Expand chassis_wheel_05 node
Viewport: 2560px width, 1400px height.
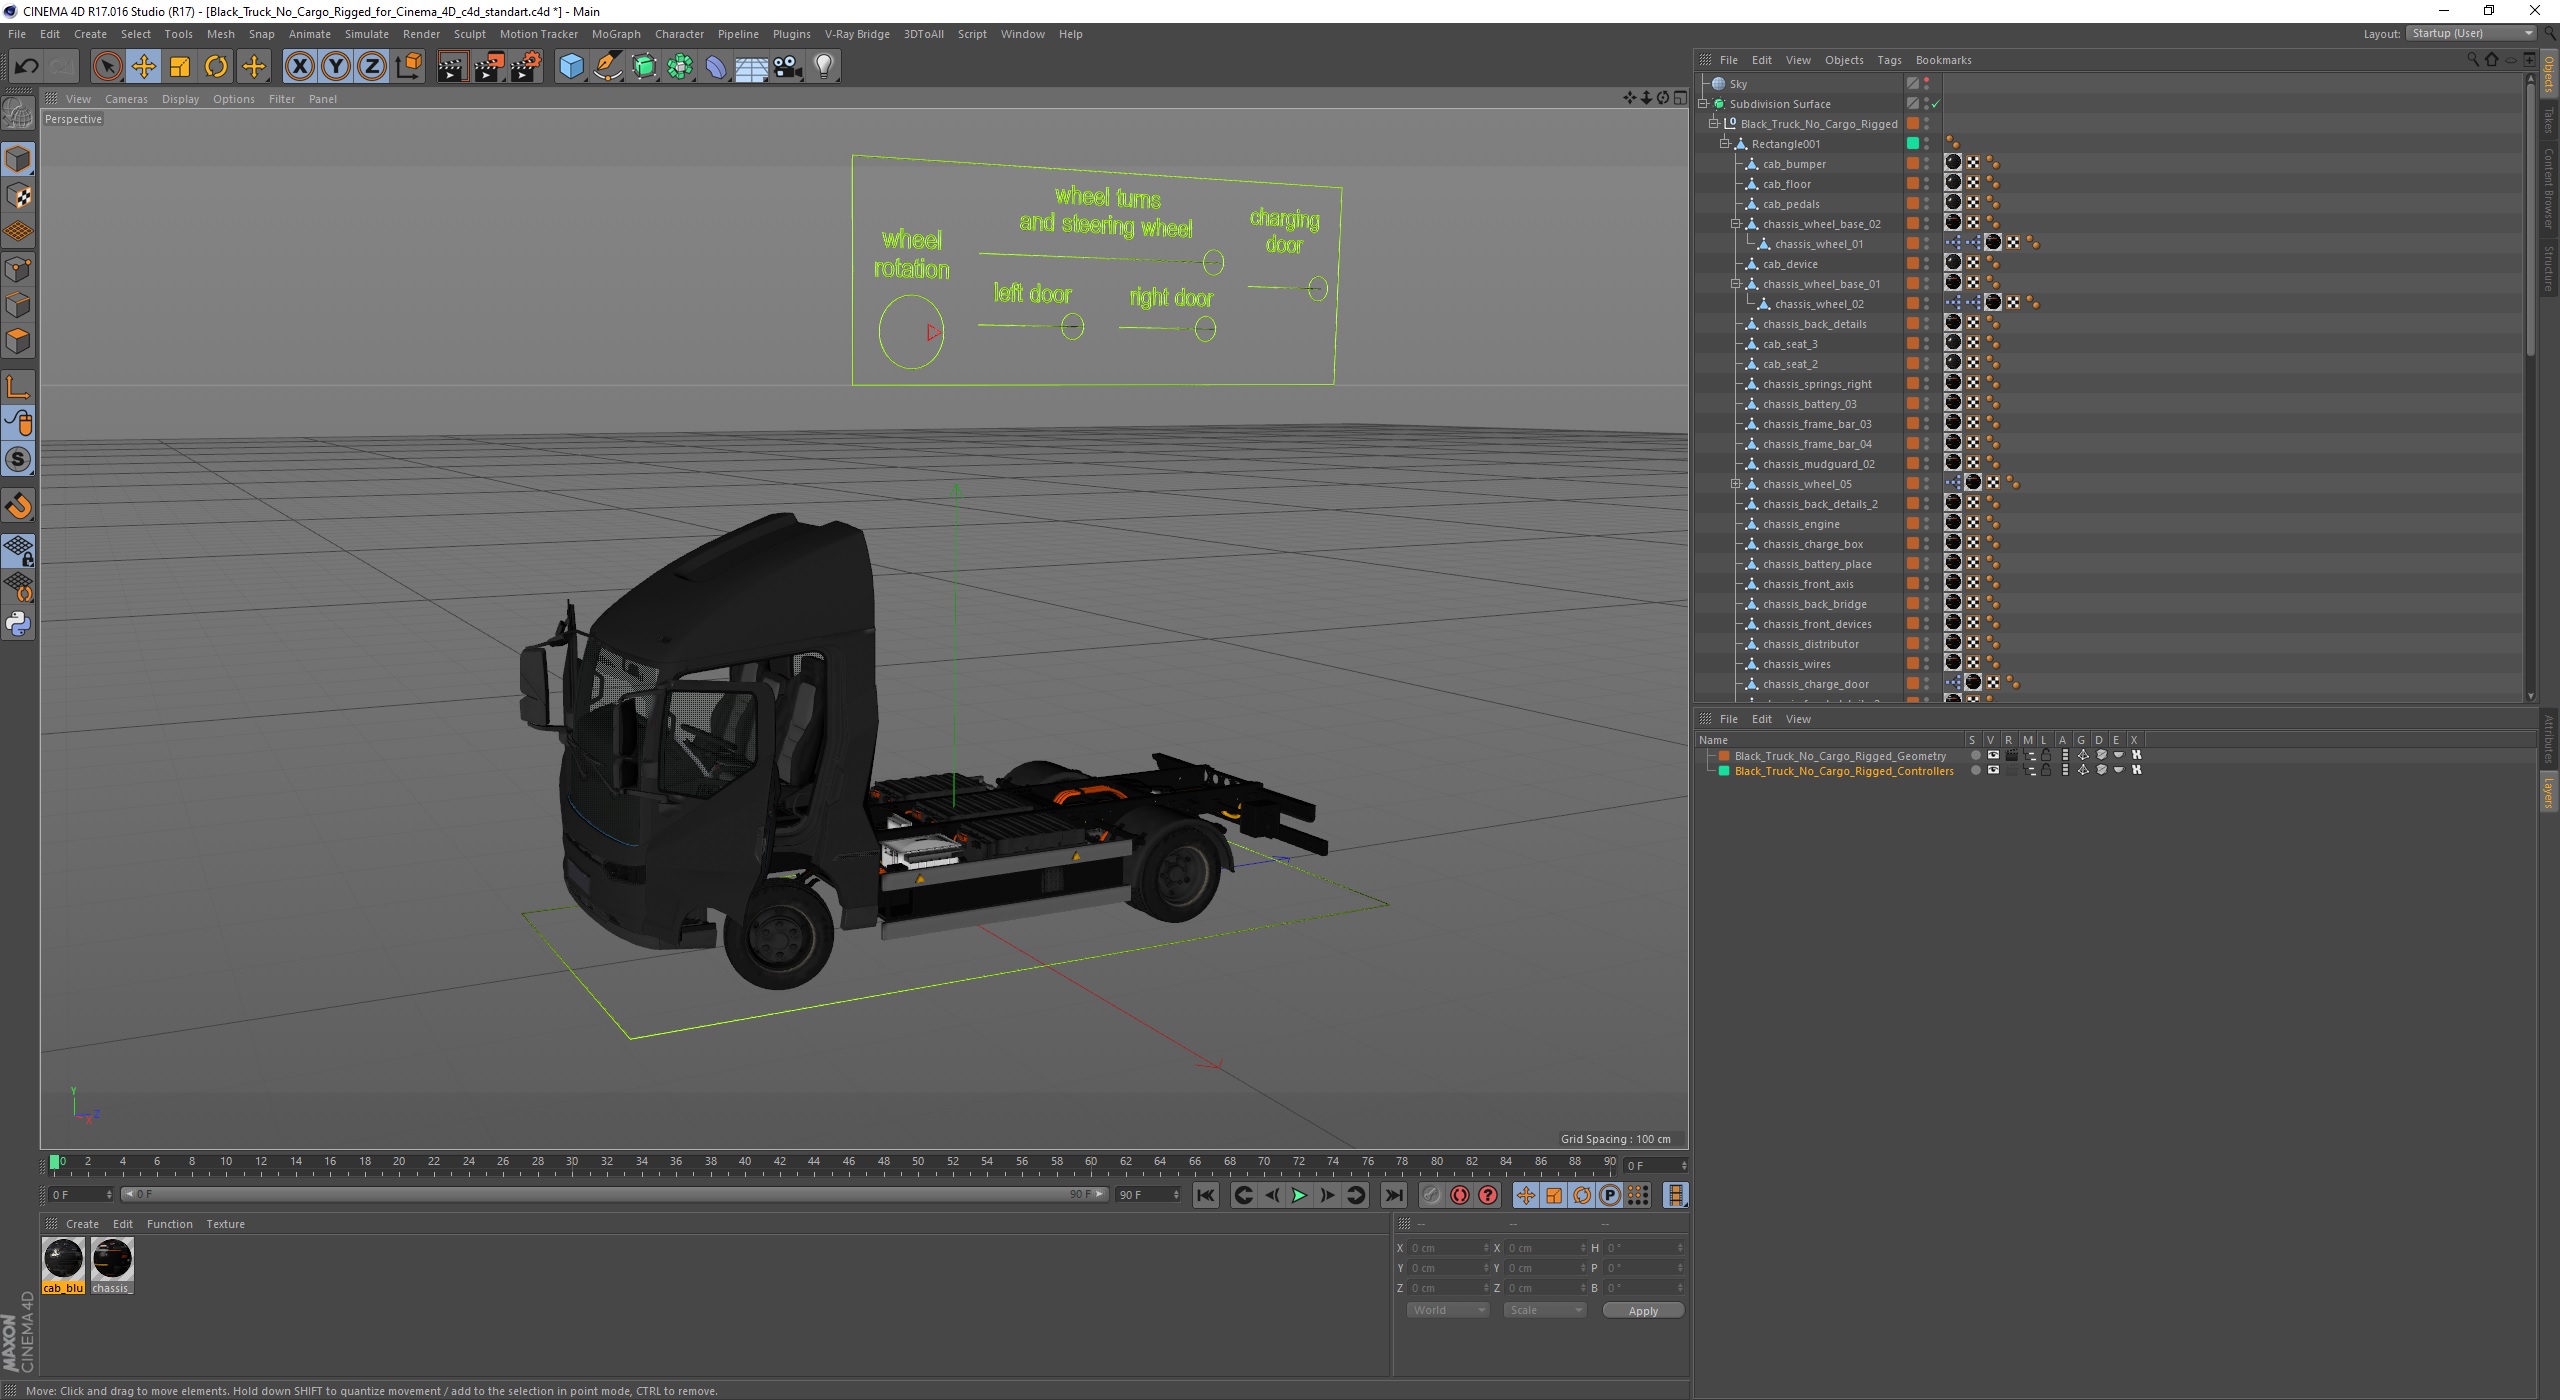(1737, 484)
